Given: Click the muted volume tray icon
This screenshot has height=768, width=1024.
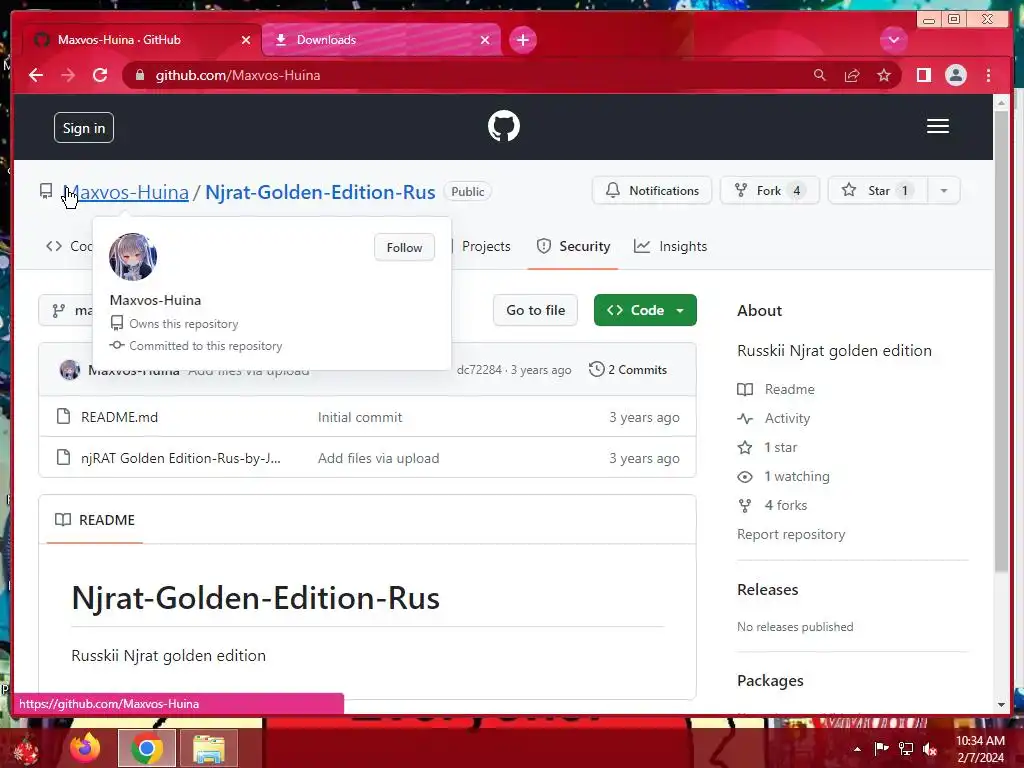Looking at the screenshot, I should [930, 749].
